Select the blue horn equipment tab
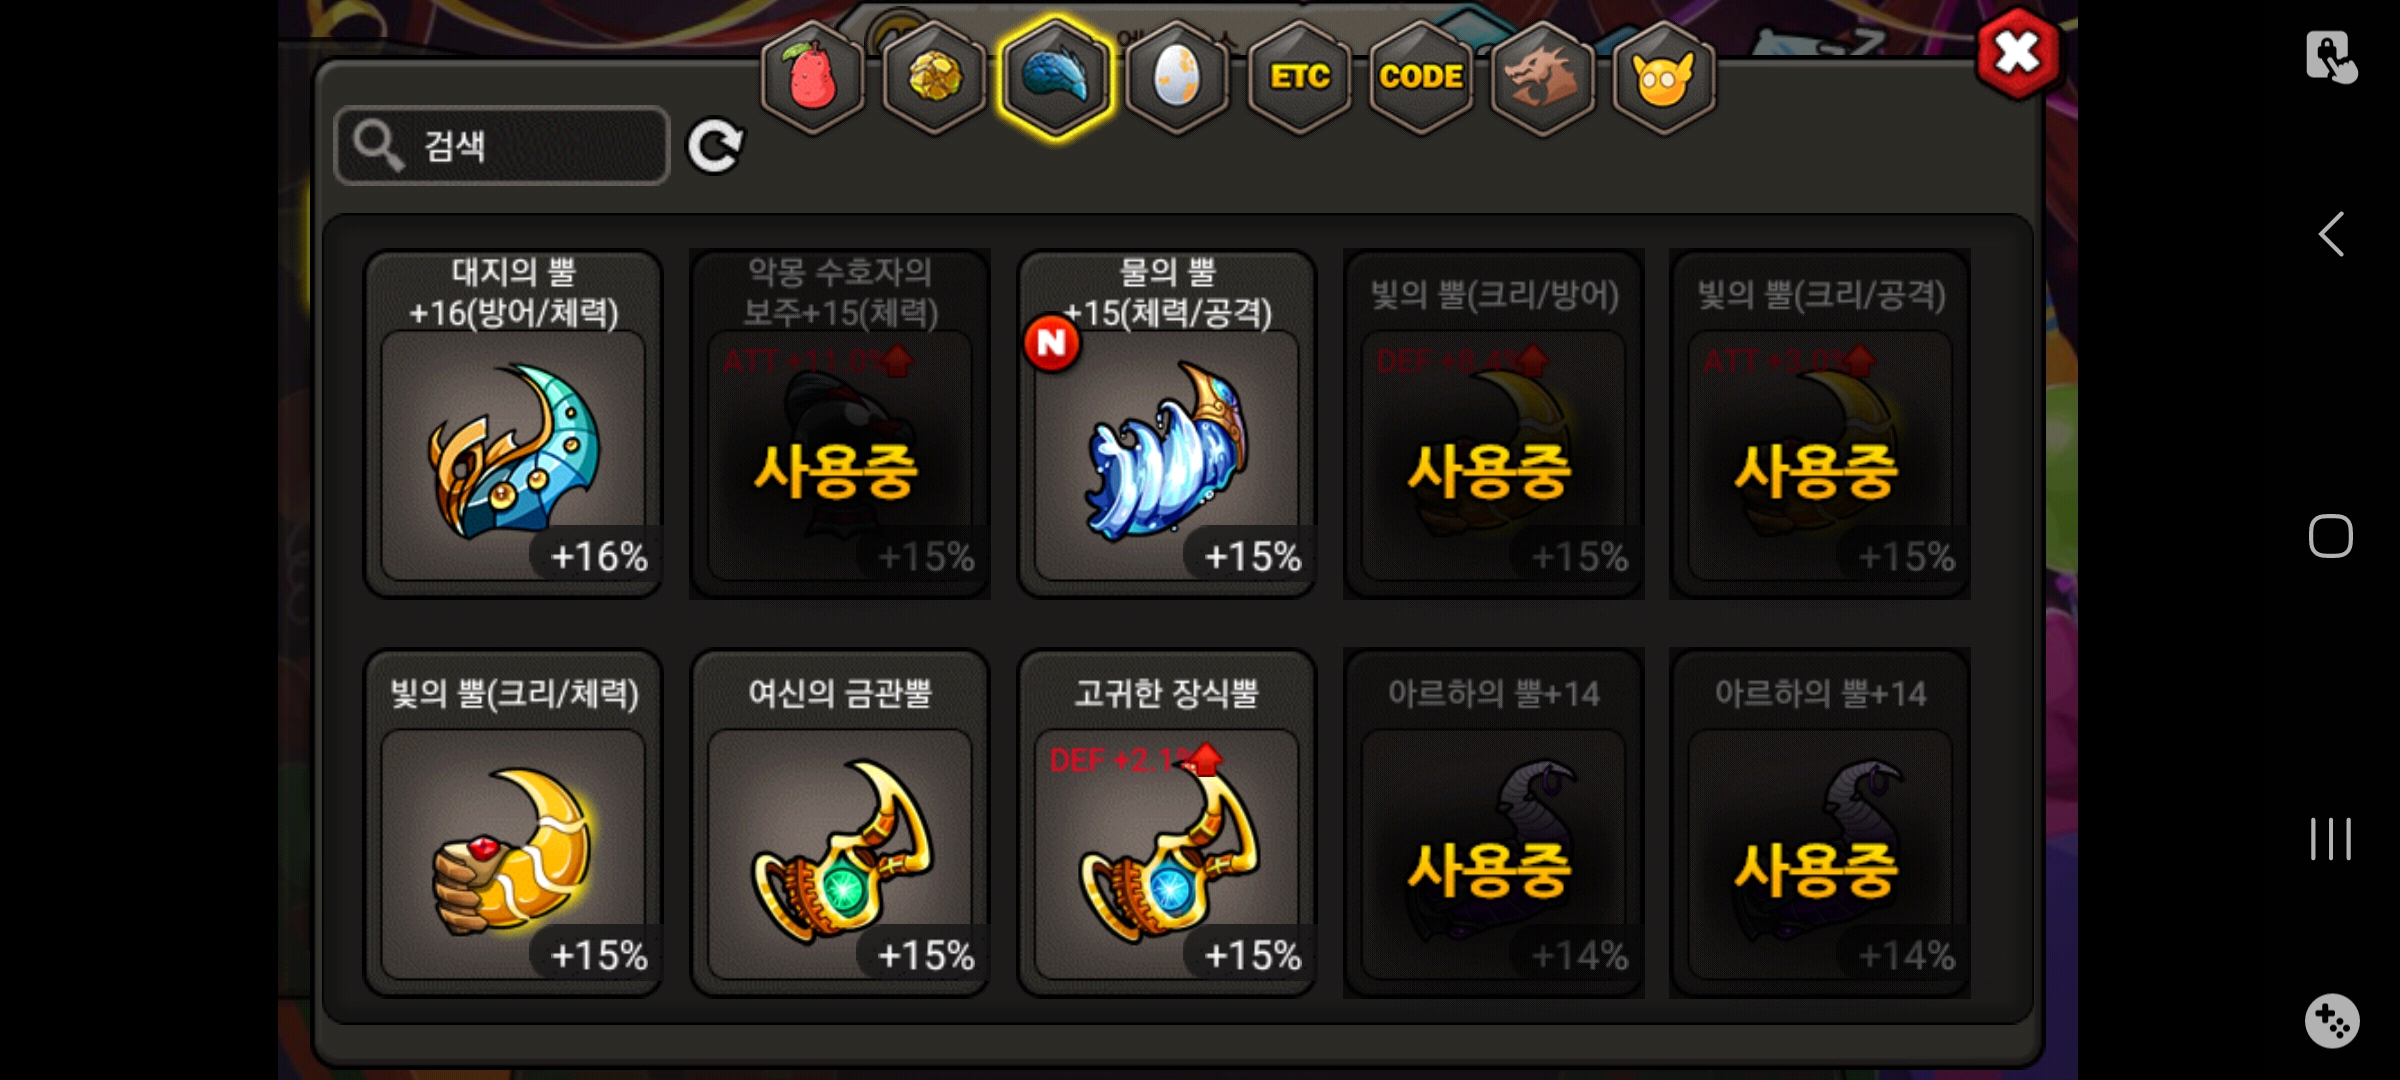 tap(1056, 77)
